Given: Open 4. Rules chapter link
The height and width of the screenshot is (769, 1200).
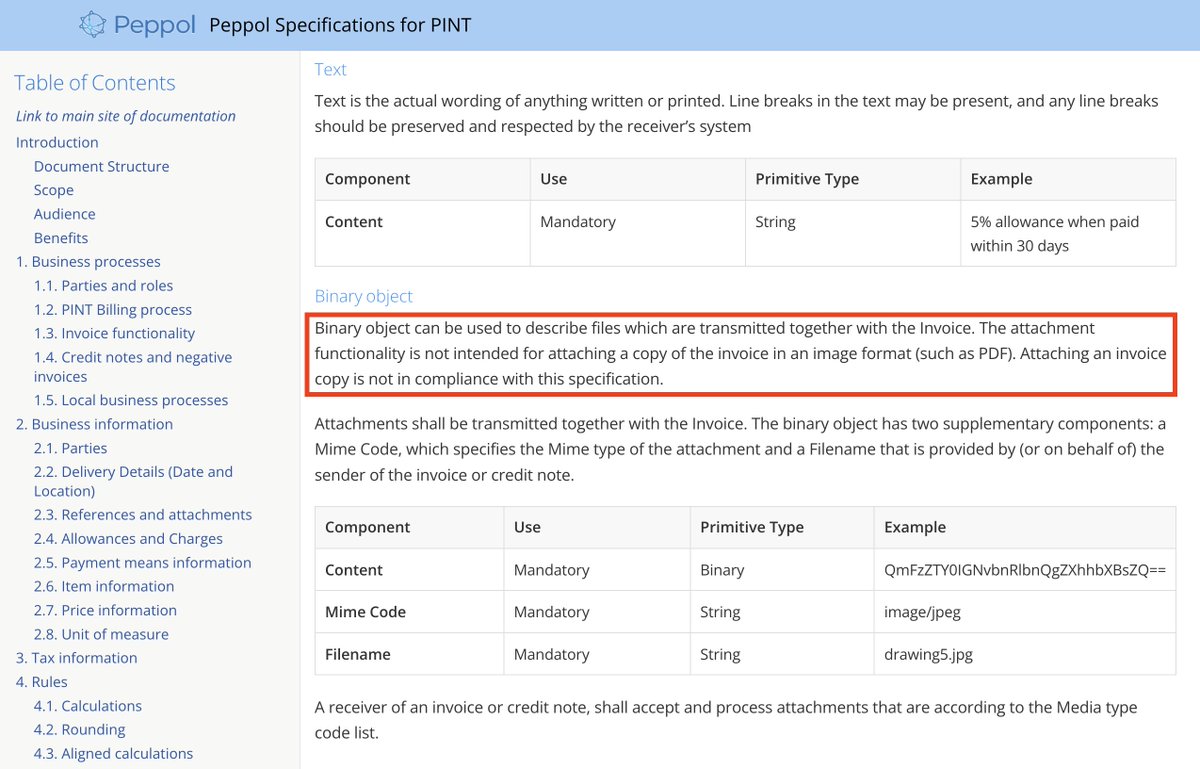Looking at the screenshot, I should pyautogui.click(x=42, y=682).
